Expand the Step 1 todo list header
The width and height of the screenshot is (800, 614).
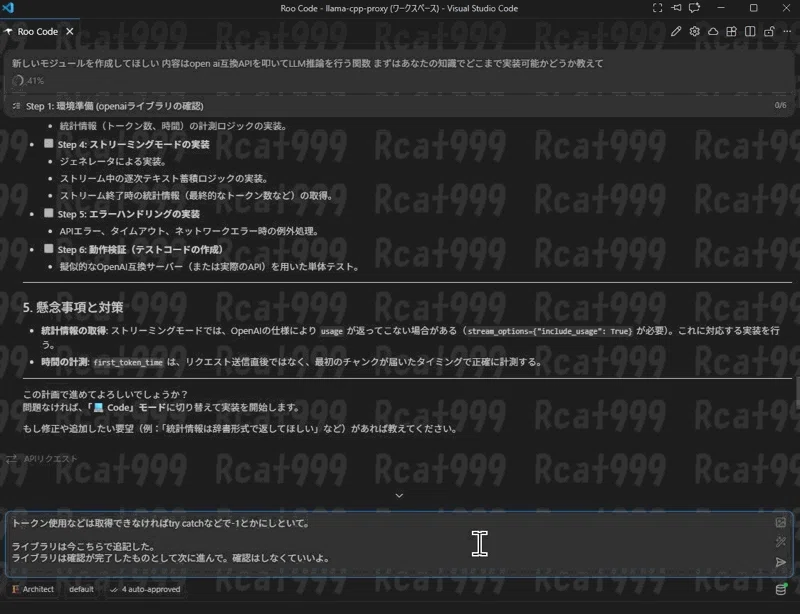pos(399,106)
